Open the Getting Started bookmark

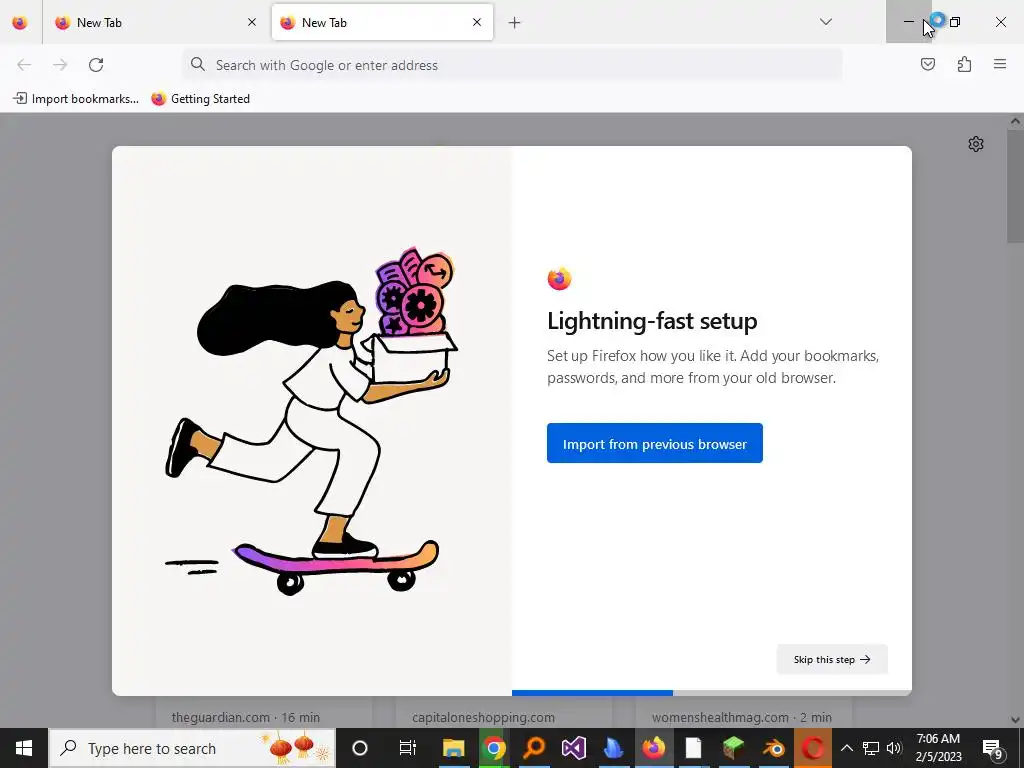(200, 99)
